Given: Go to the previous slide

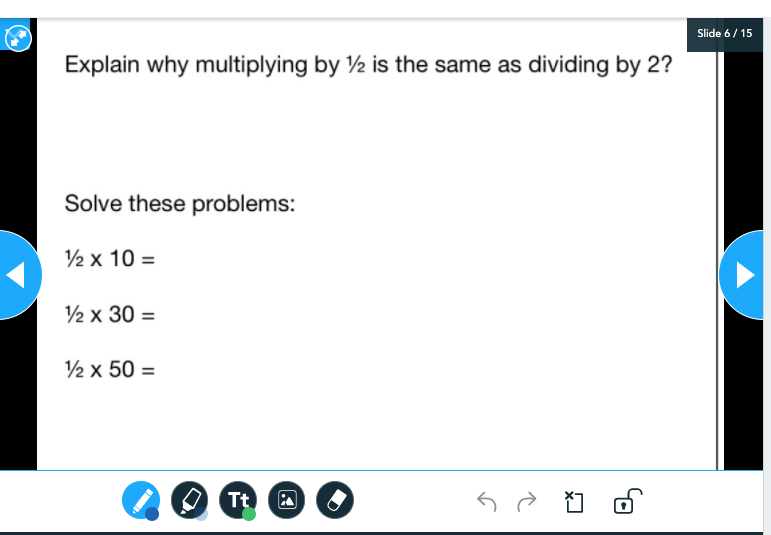Looking at the screenshot, I should (17, 275).
